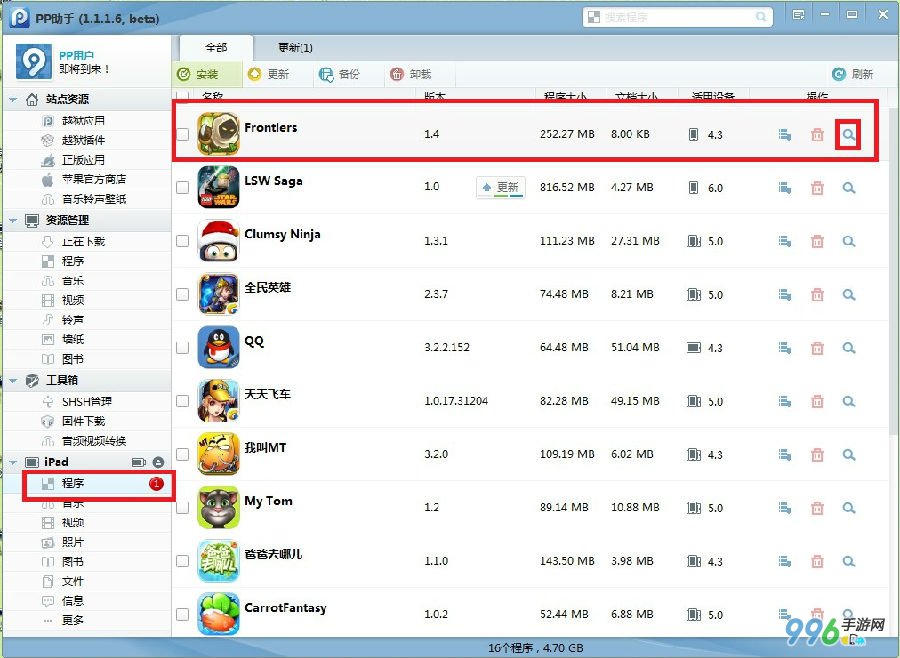Screen dimensions: 900x658
Task: Click the backup list icon in the Frontiers row
Action: [x=785, y=135]
